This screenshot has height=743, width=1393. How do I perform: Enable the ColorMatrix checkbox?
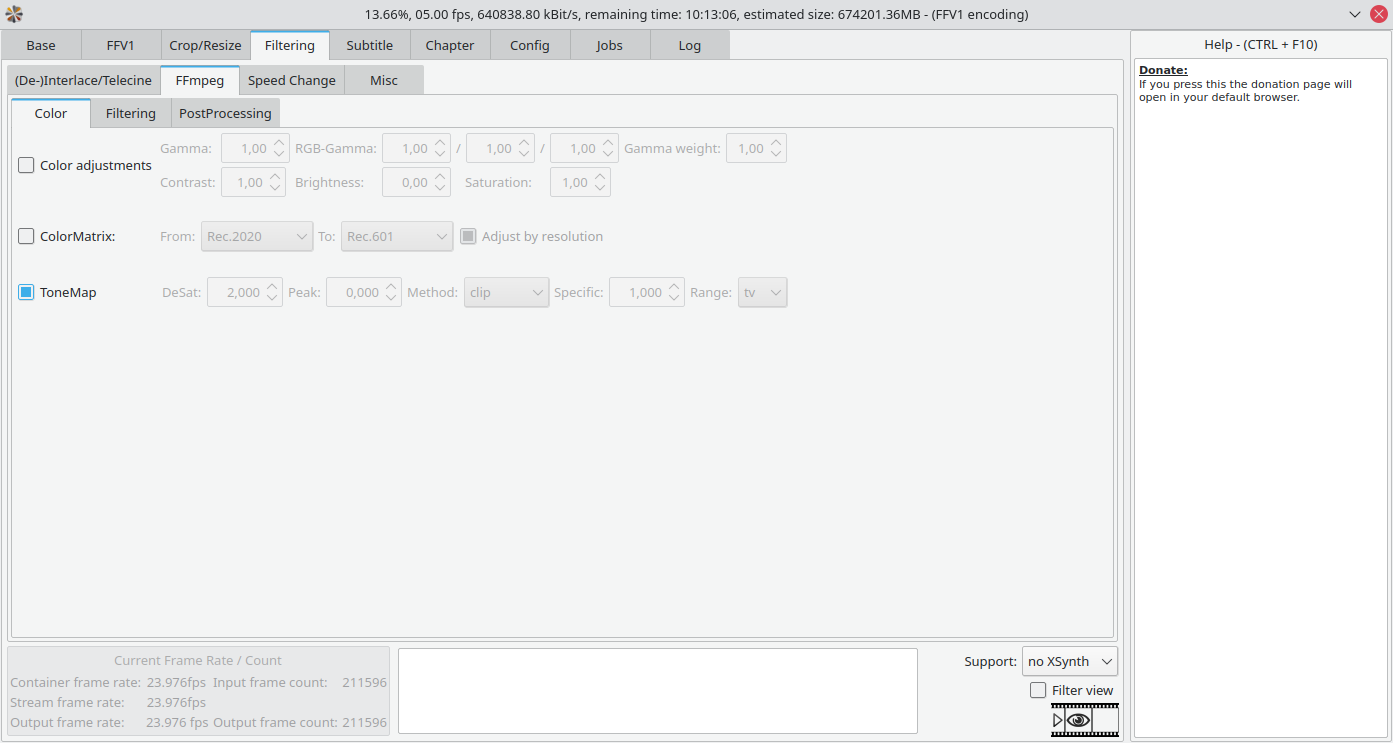point(27,237)
